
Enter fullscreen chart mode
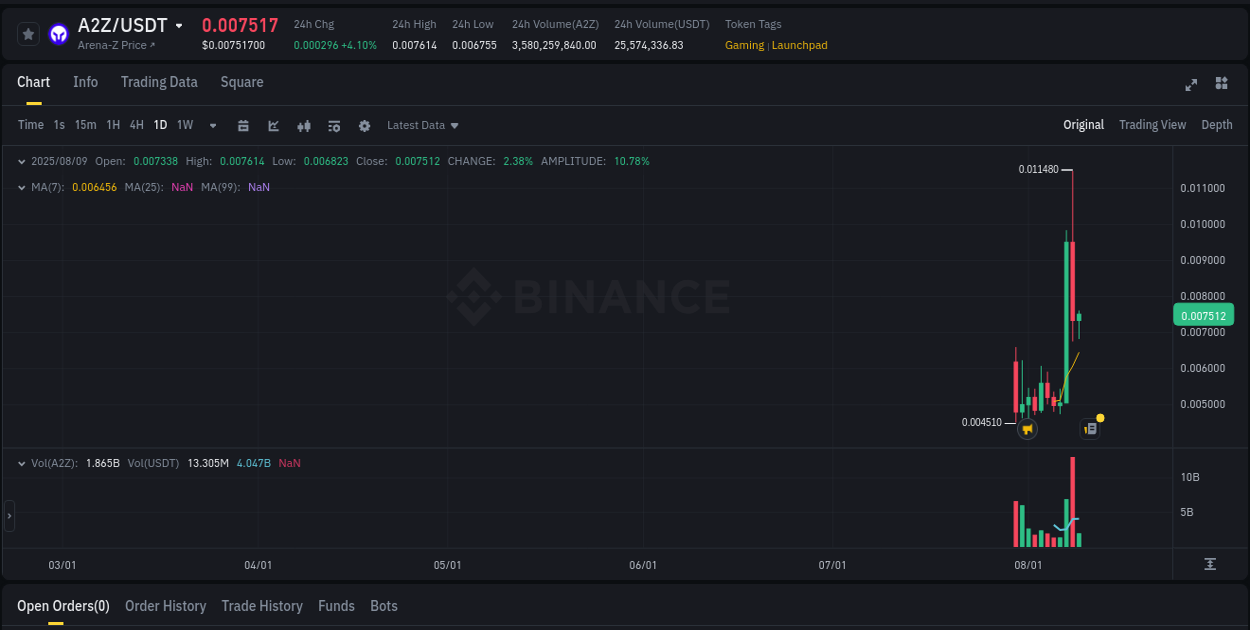1191,85
